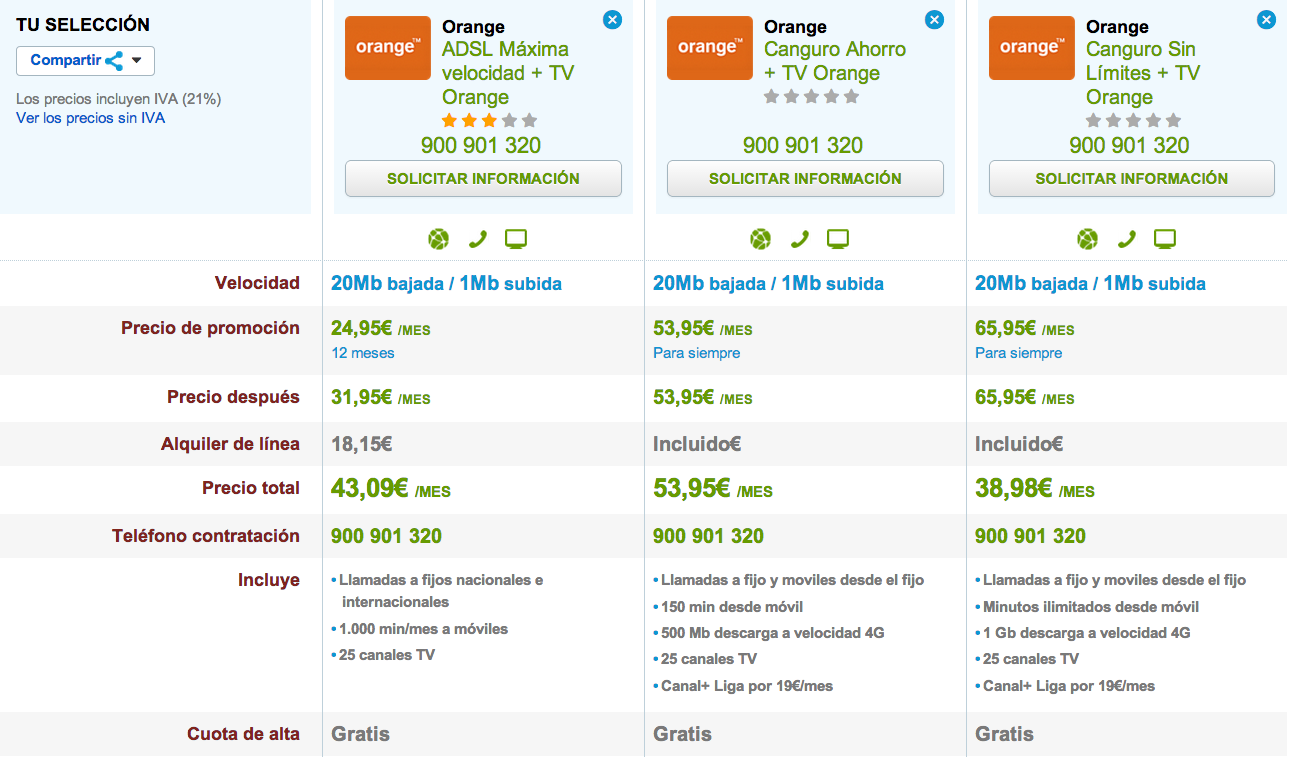The height and width of the screenshot is (757, 1290).
Task: Open Ver los precios sin IVA link
Action: click(x=90, y=118)
